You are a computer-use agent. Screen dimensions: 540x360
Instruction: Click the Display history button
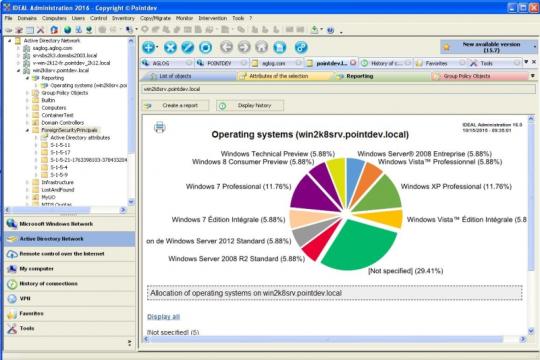(x=250, y=105)
